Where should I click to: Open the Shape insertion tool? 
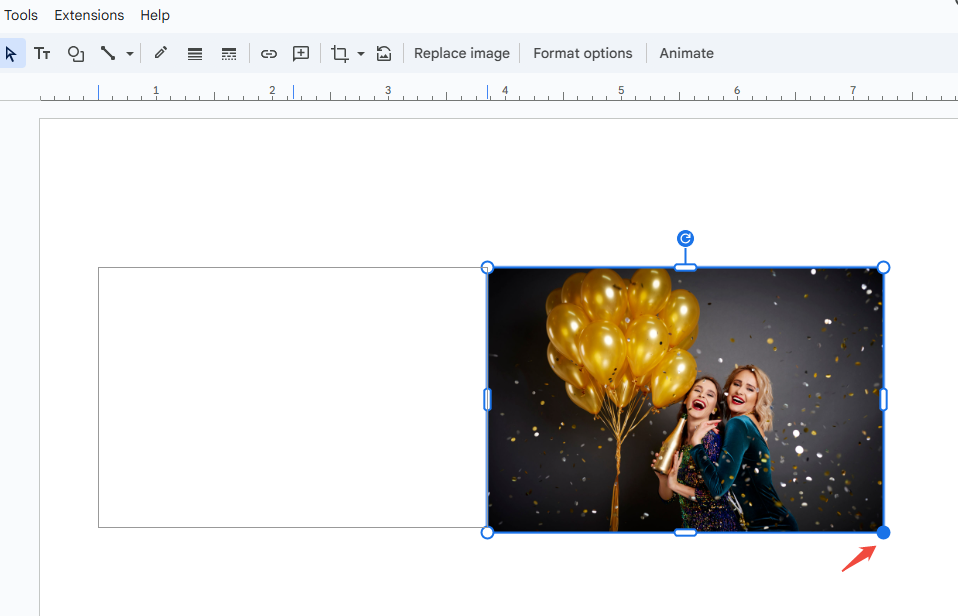coord(75,53)
